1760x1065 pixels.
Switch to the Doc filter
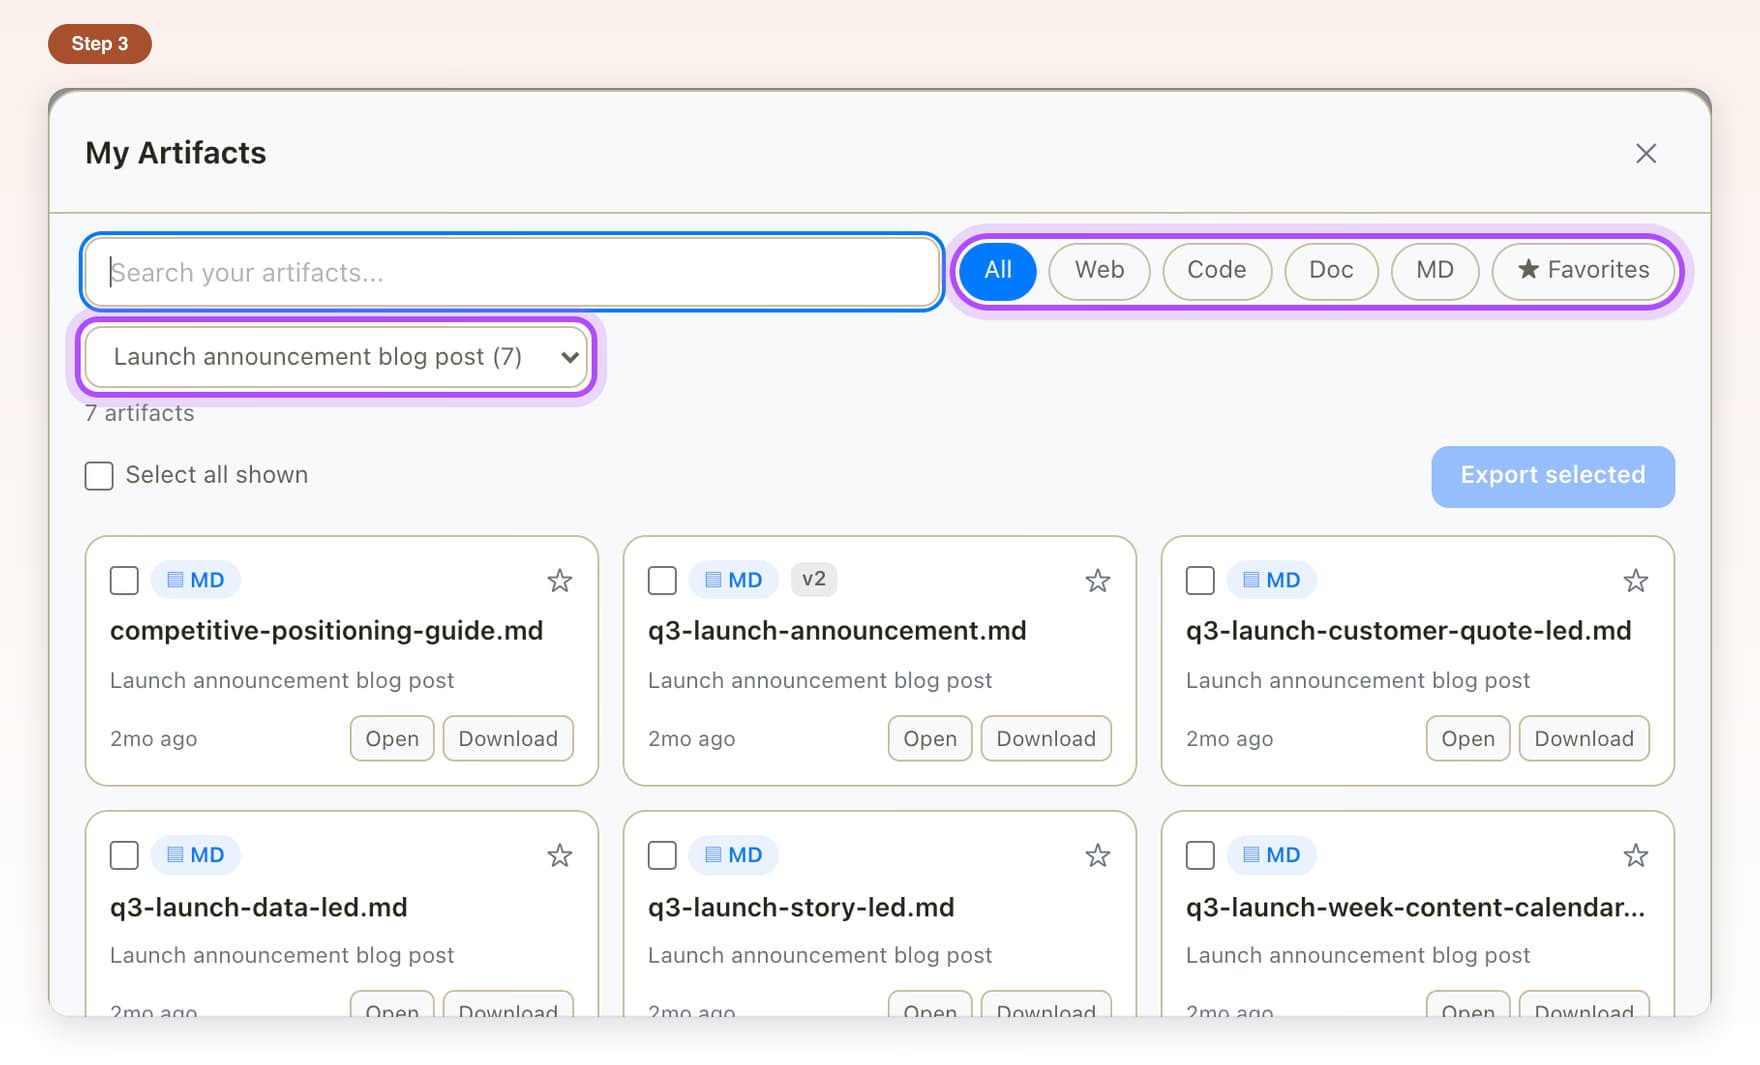(x=1331, y=270)
